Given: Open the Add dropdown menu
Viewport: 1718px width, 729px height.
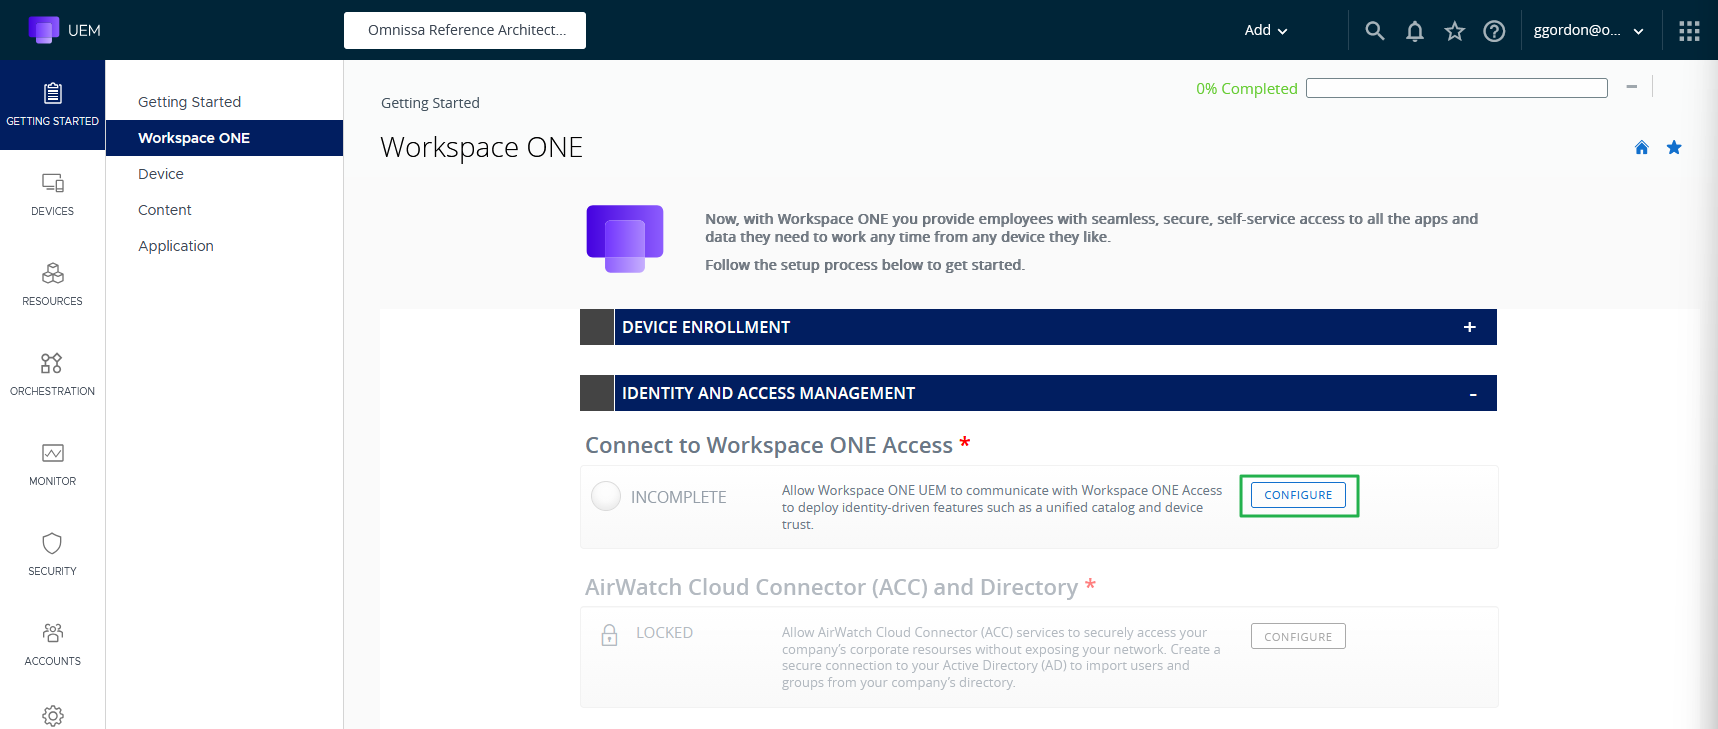Looking at the screenshot, I should tap(1265, 31).
